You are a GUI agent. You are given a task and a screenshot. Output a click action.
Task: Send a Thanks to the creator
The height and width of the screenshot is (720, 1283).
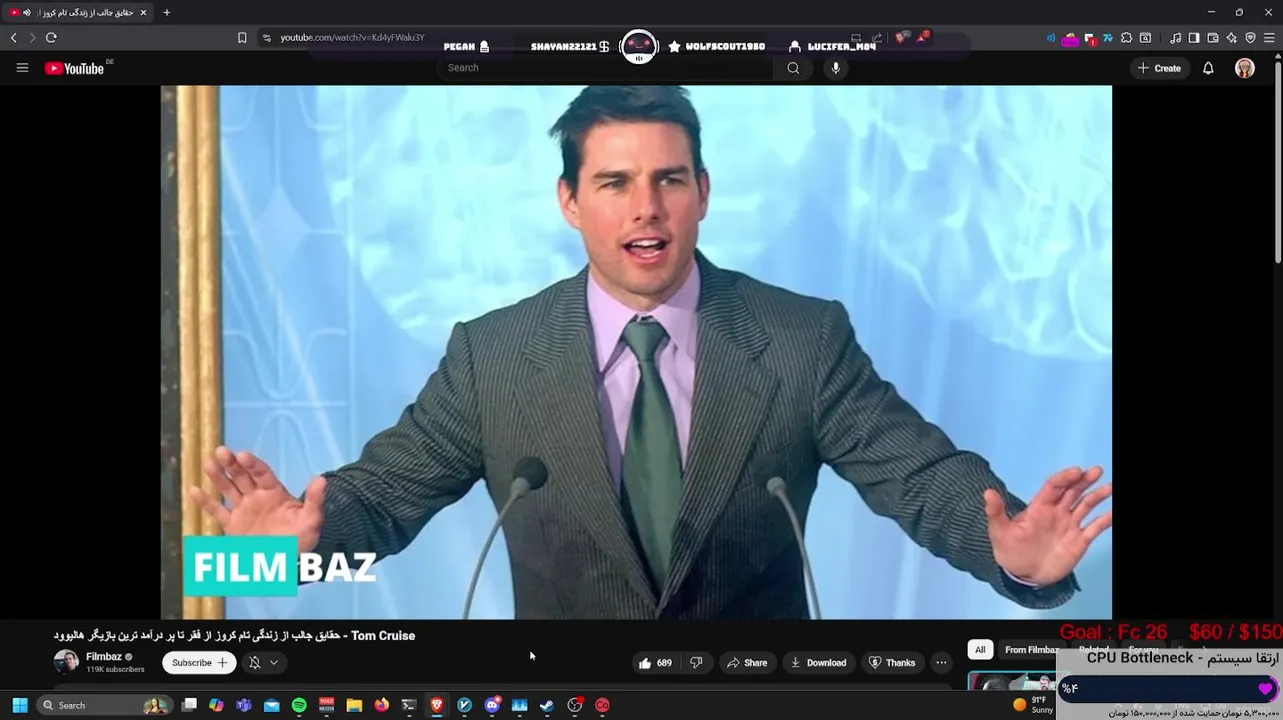click(x=892, y=663)
